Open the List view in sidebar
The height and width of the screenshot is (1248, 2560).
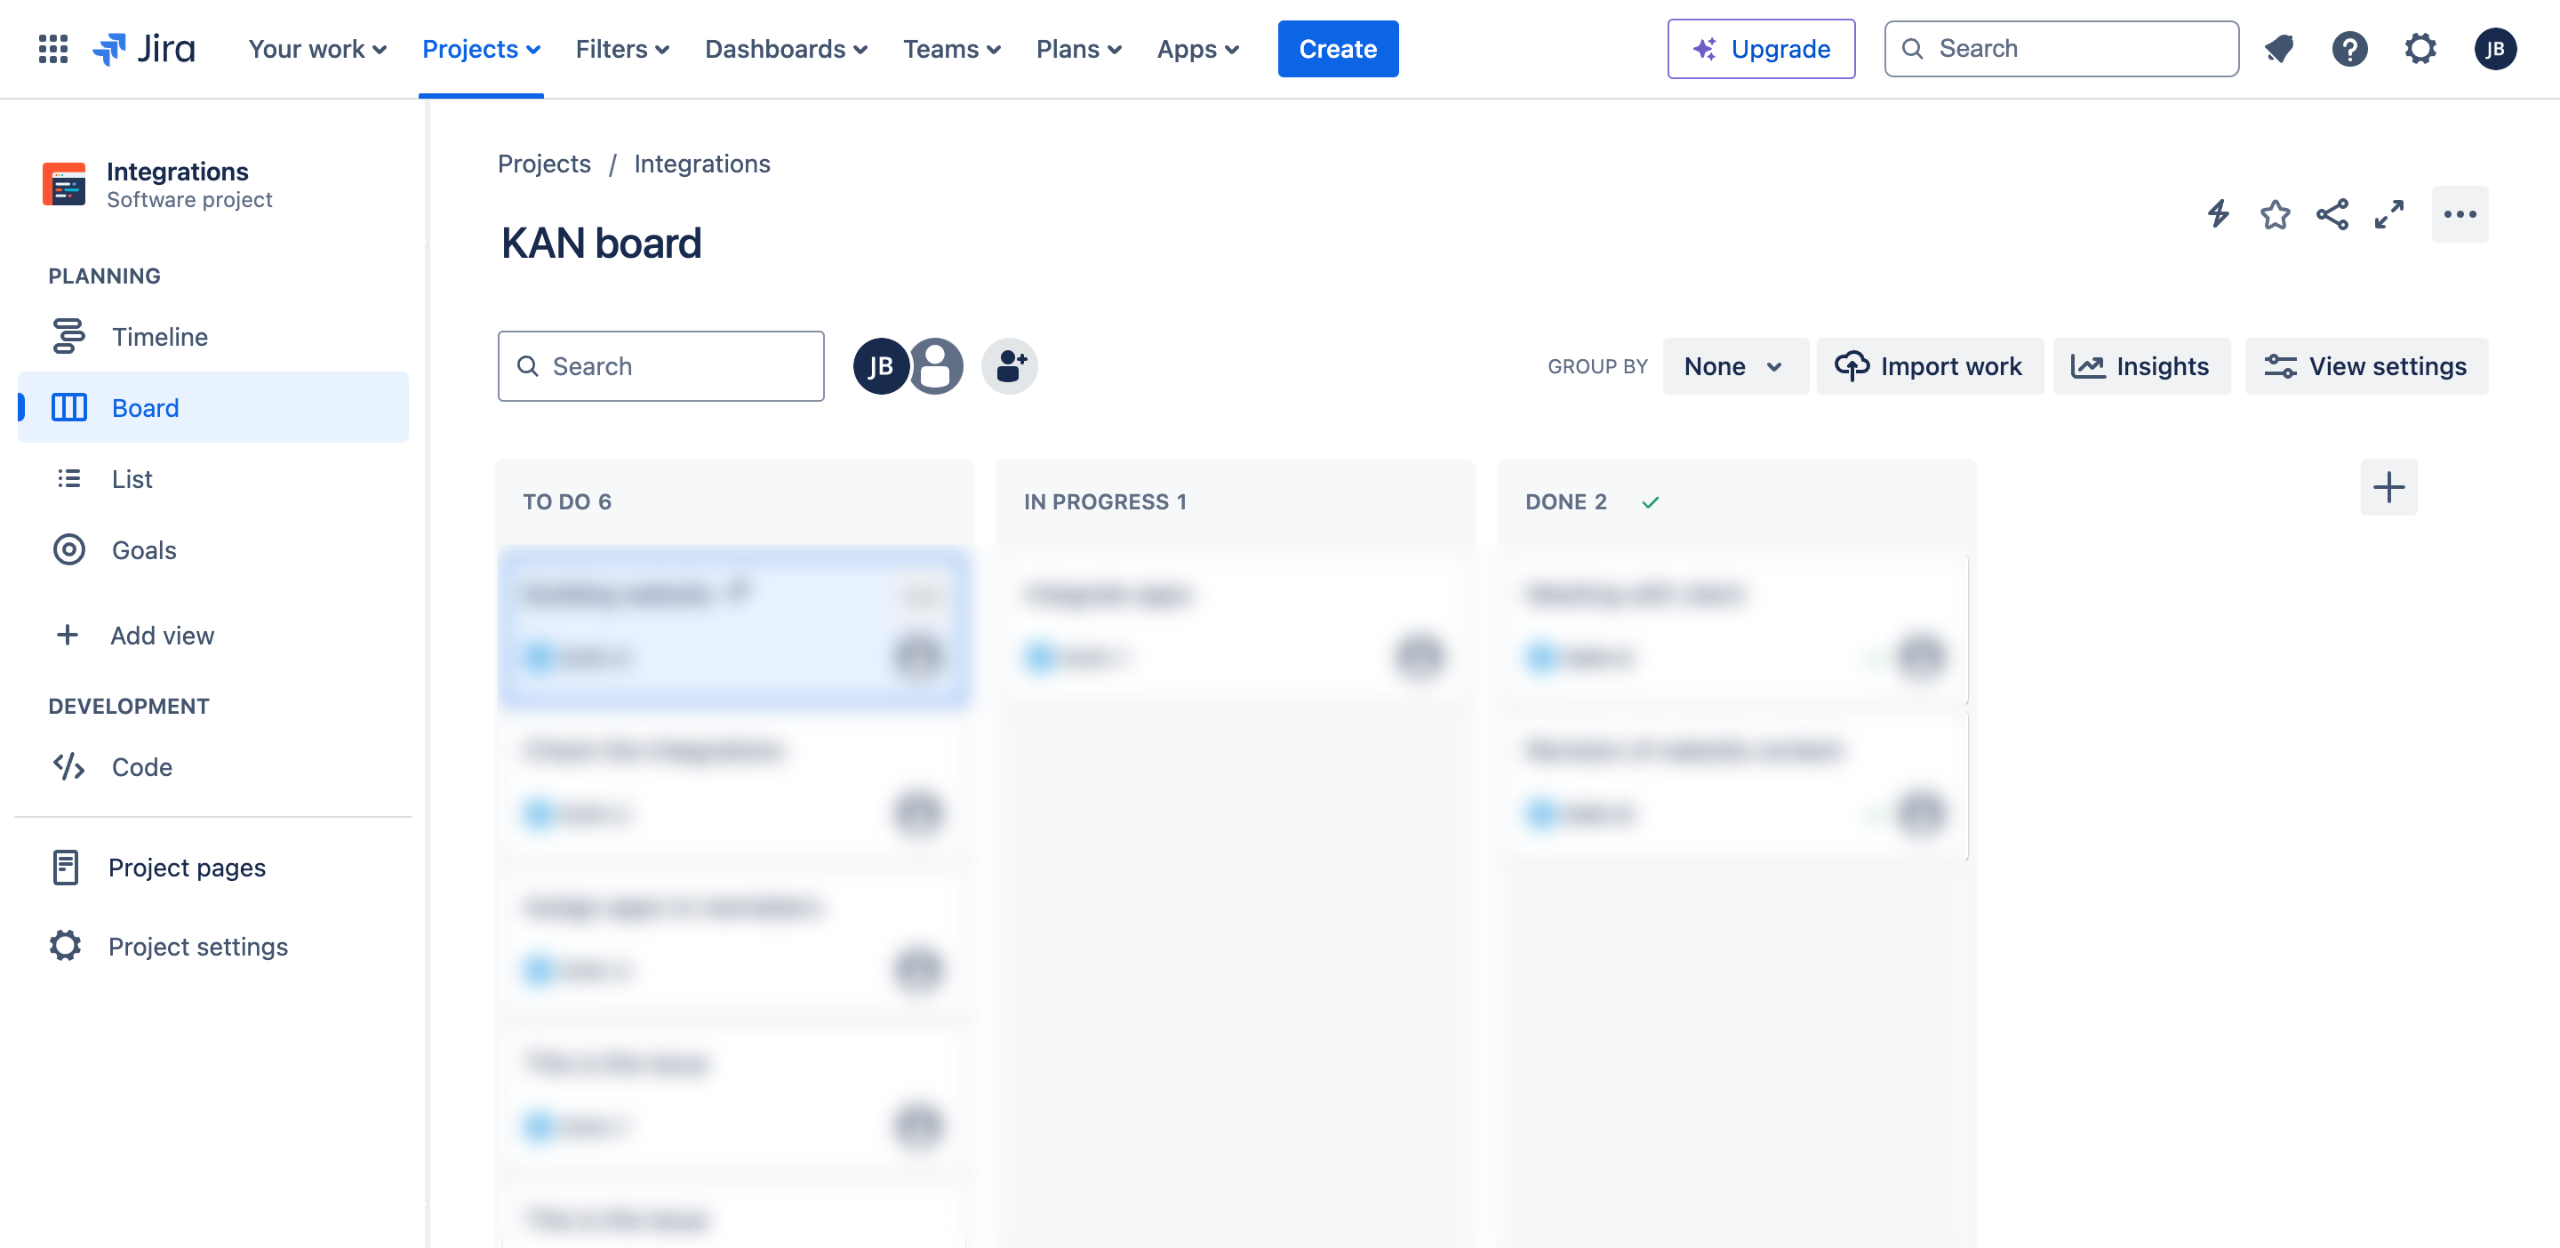click(x=132, y=479)
